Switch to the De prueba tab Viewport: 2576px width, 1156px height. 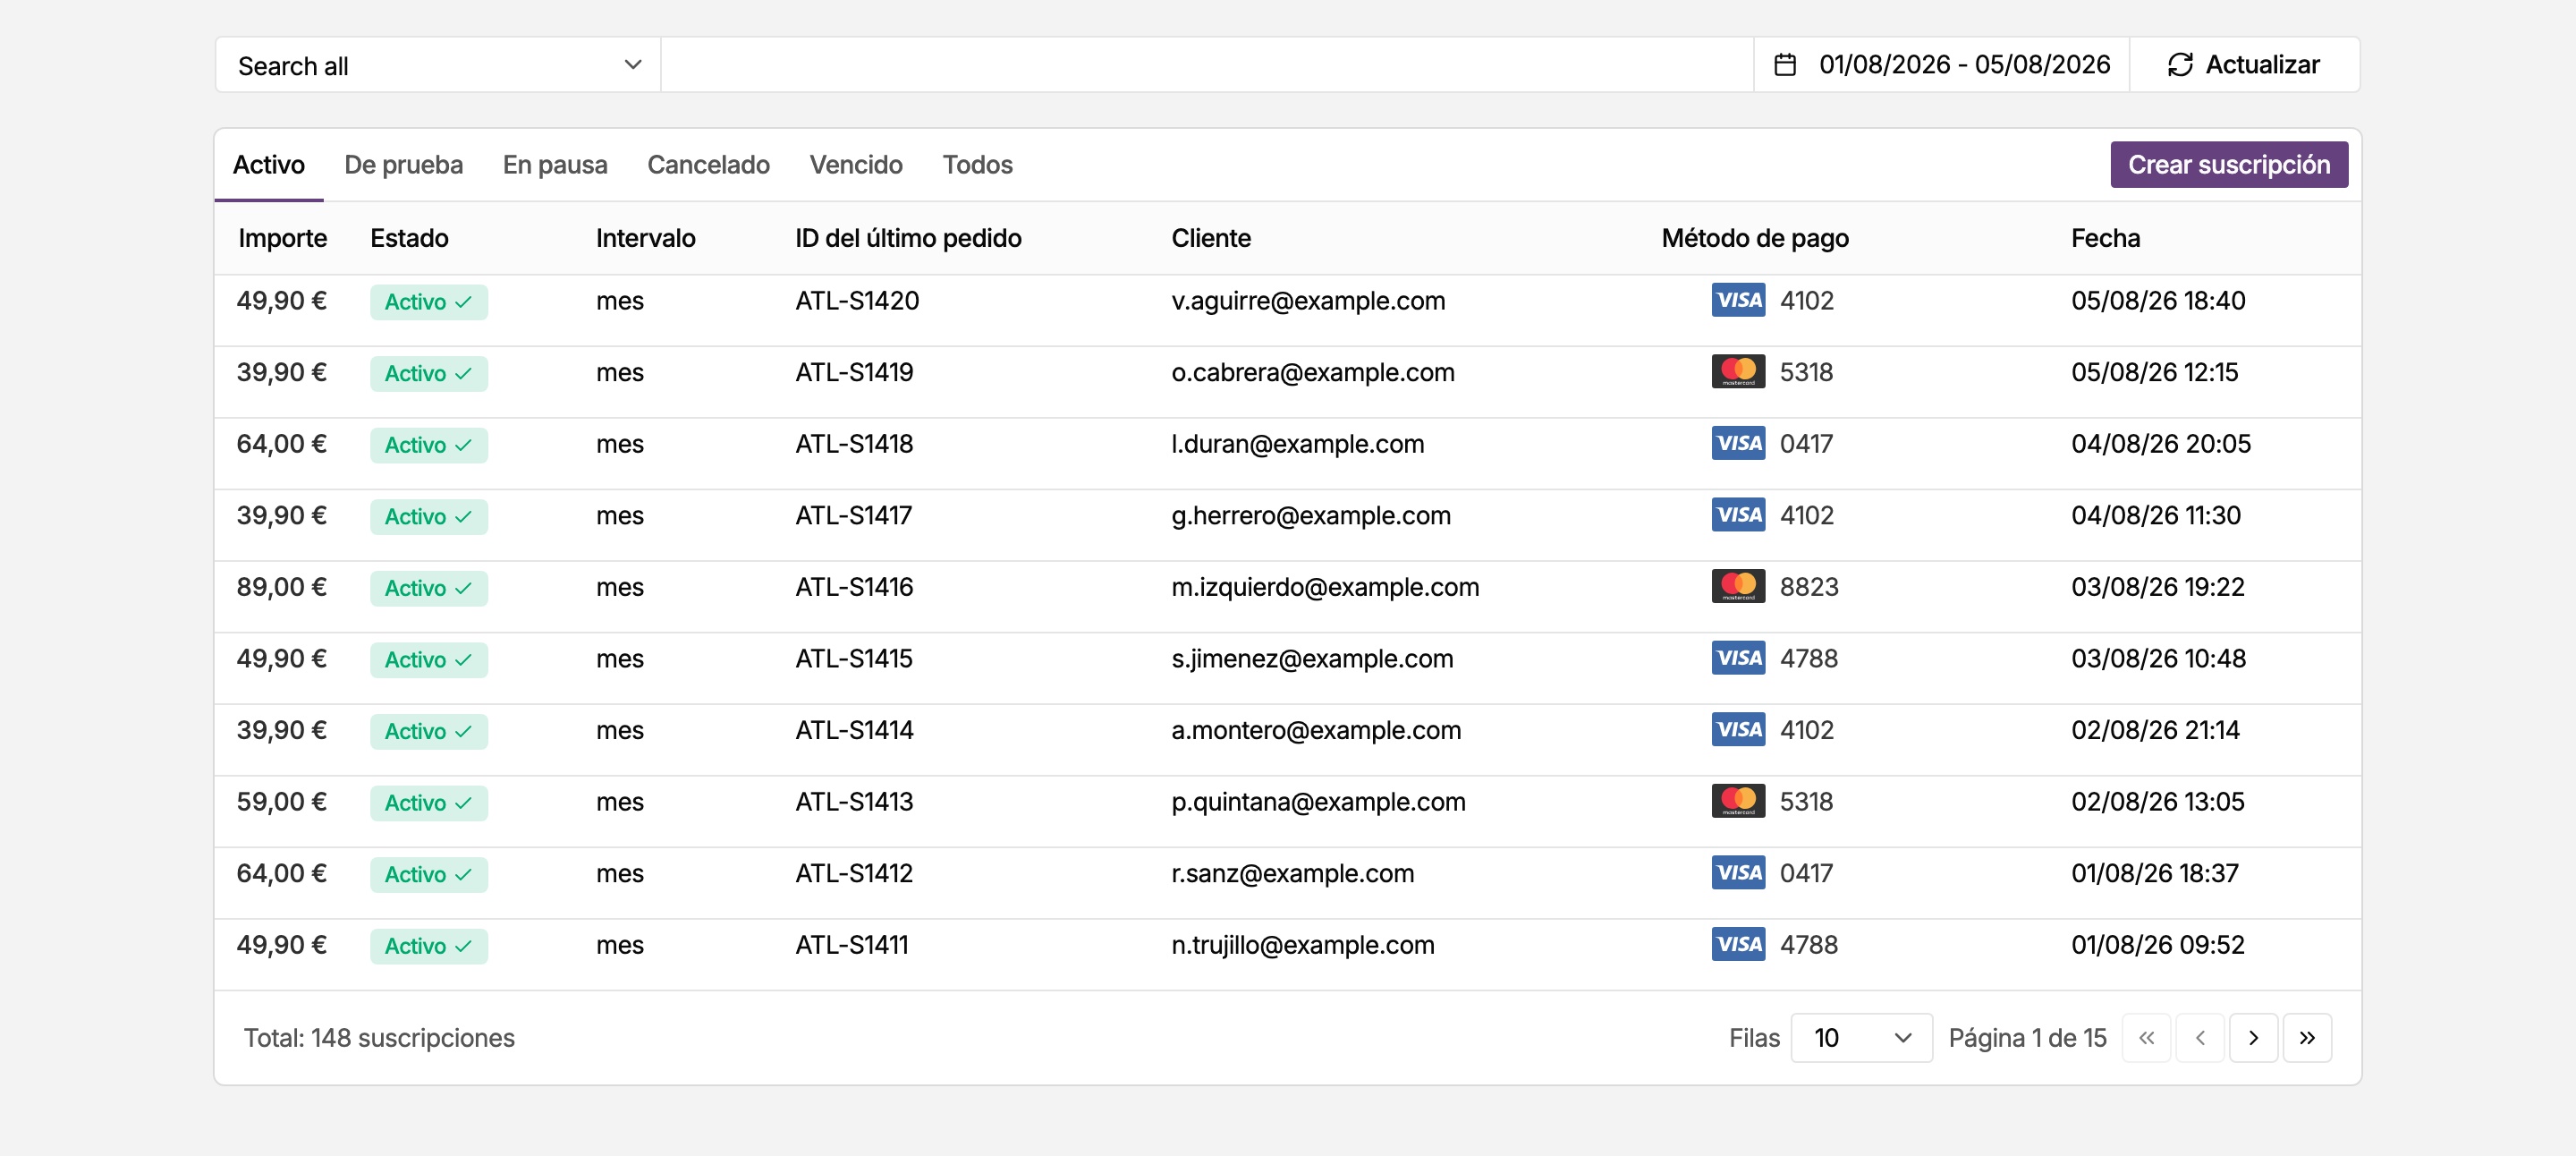(x=403, y=165)
